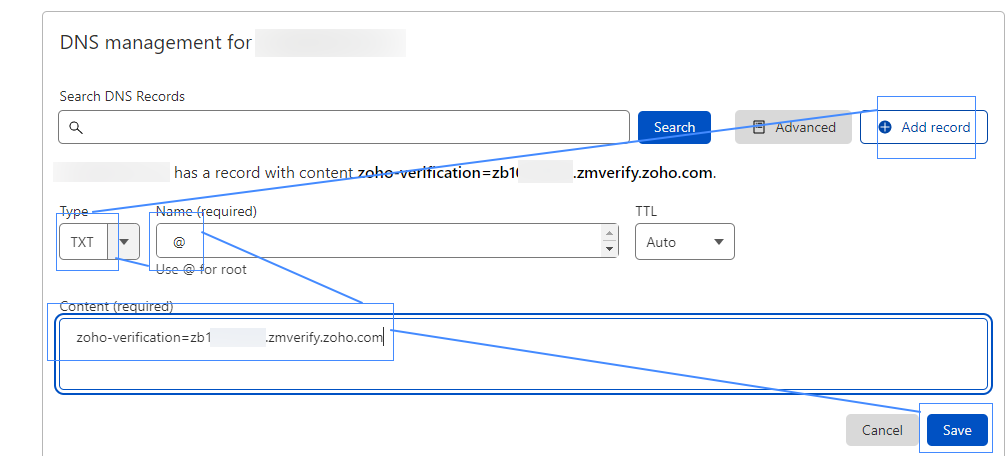Save the new TXT record
The image size is (1006, 456).
(x=957, y=430)
